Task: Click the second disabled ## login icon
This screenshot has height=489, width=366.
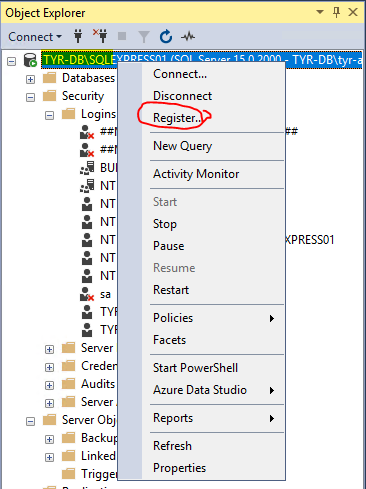Action: pyautogui.click(x=87, y=150)
